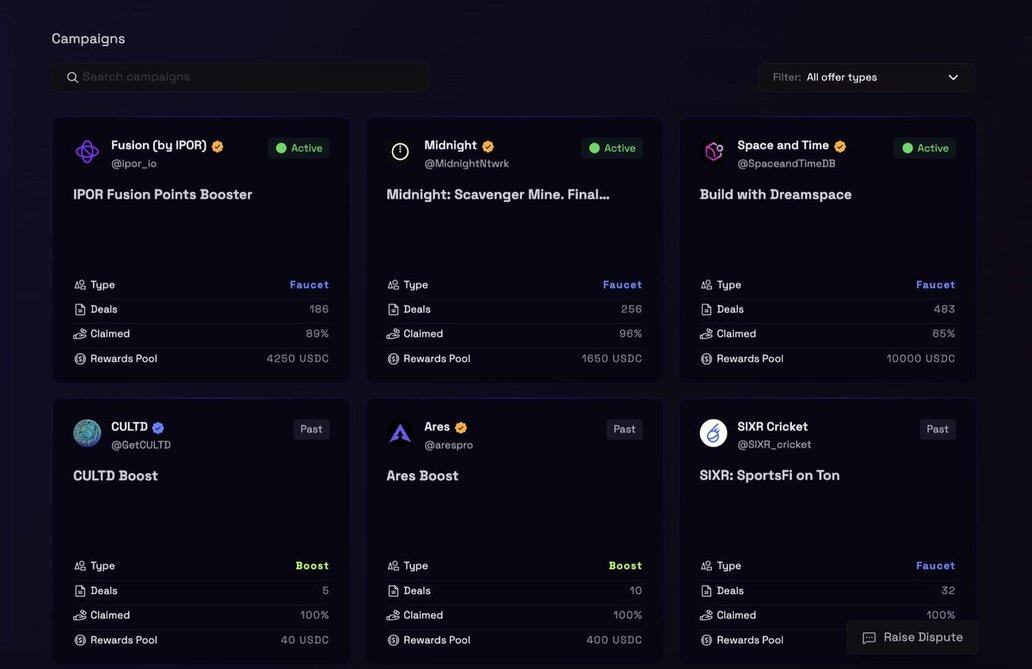Click the SIXR Cricket logo icon
The height and width of the screenshot is (669, 1032).
(713, 433)
